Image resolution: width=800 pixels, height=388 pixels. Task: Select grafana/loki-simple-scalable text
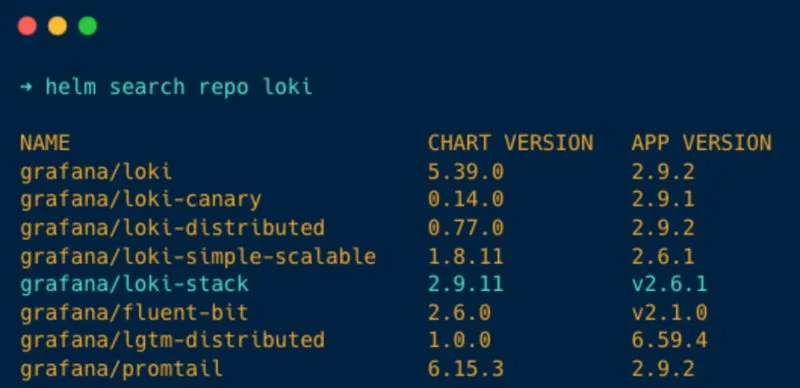(x=198, y=256)
